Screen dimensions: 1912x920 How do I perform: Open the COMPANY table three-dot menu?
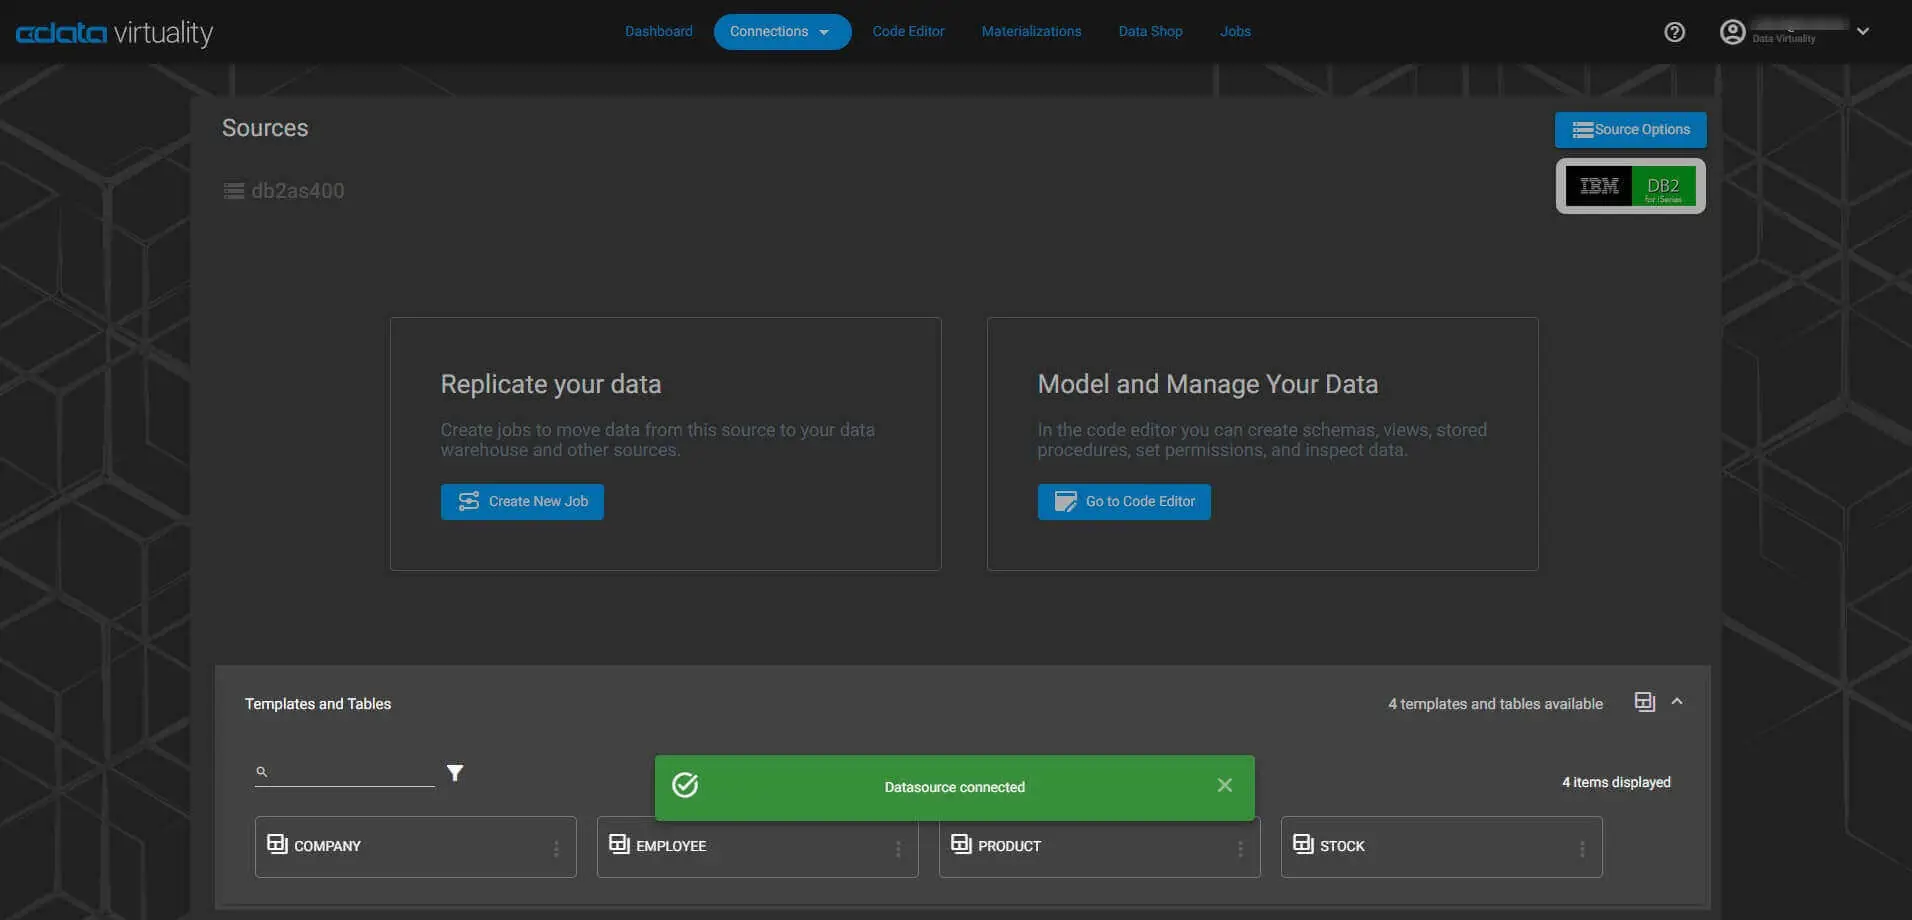pos(556,848)
